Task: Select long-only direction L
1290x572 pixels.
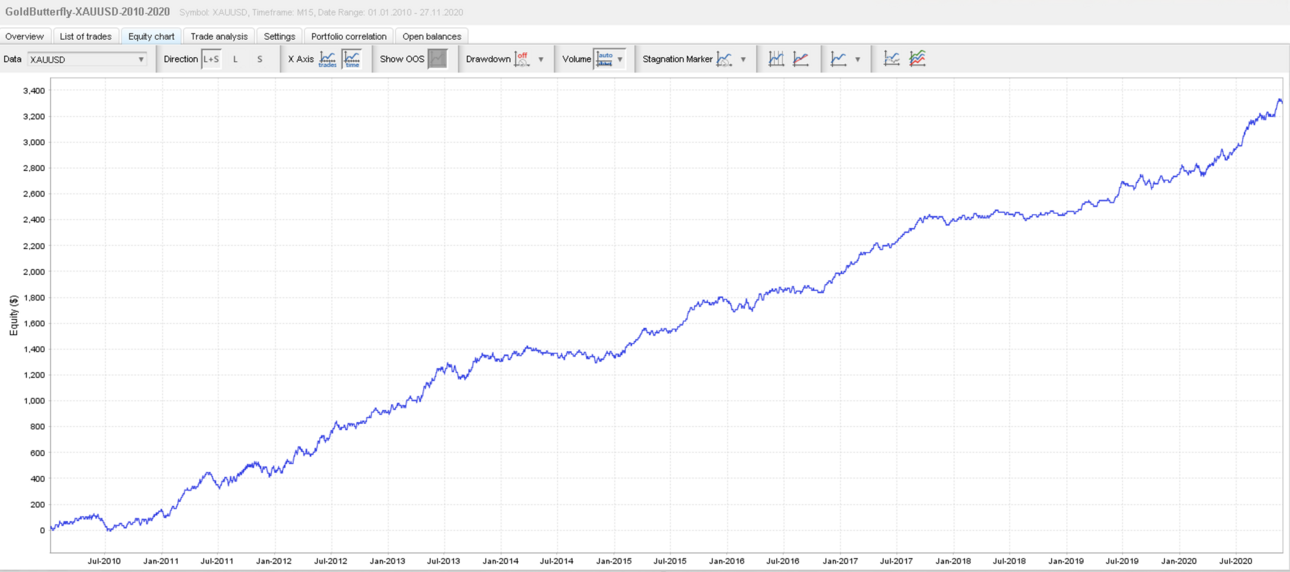Action: coord(236,59)
